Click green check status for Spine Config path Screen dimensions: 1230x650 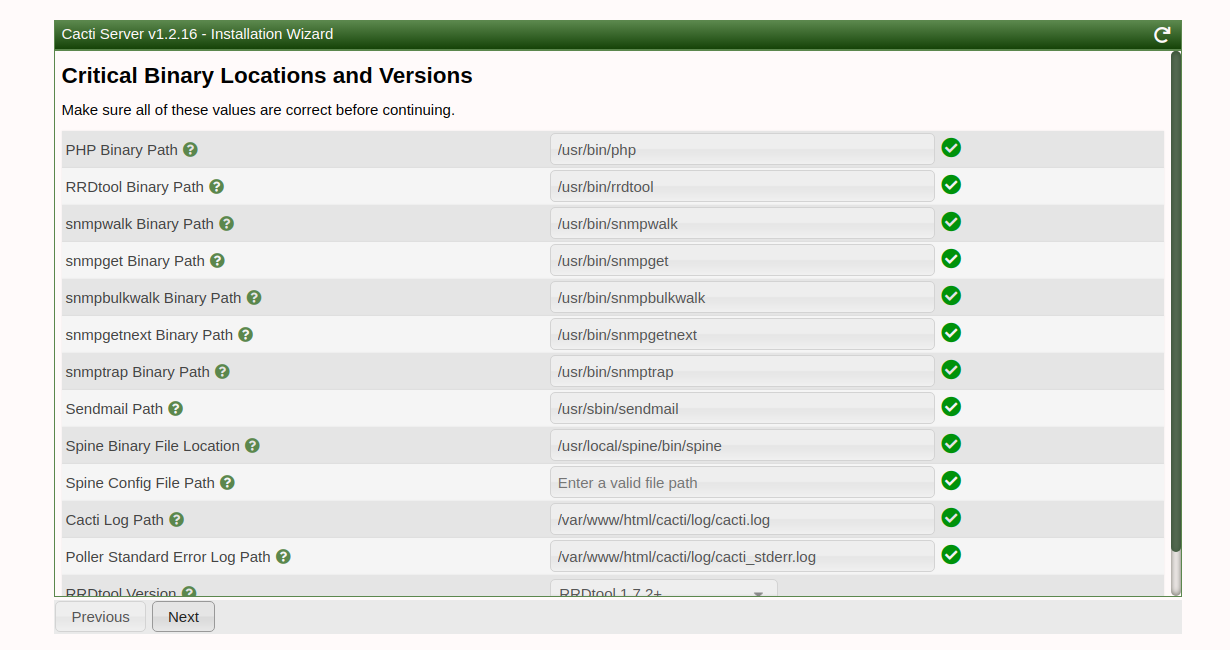click(951, 481)
